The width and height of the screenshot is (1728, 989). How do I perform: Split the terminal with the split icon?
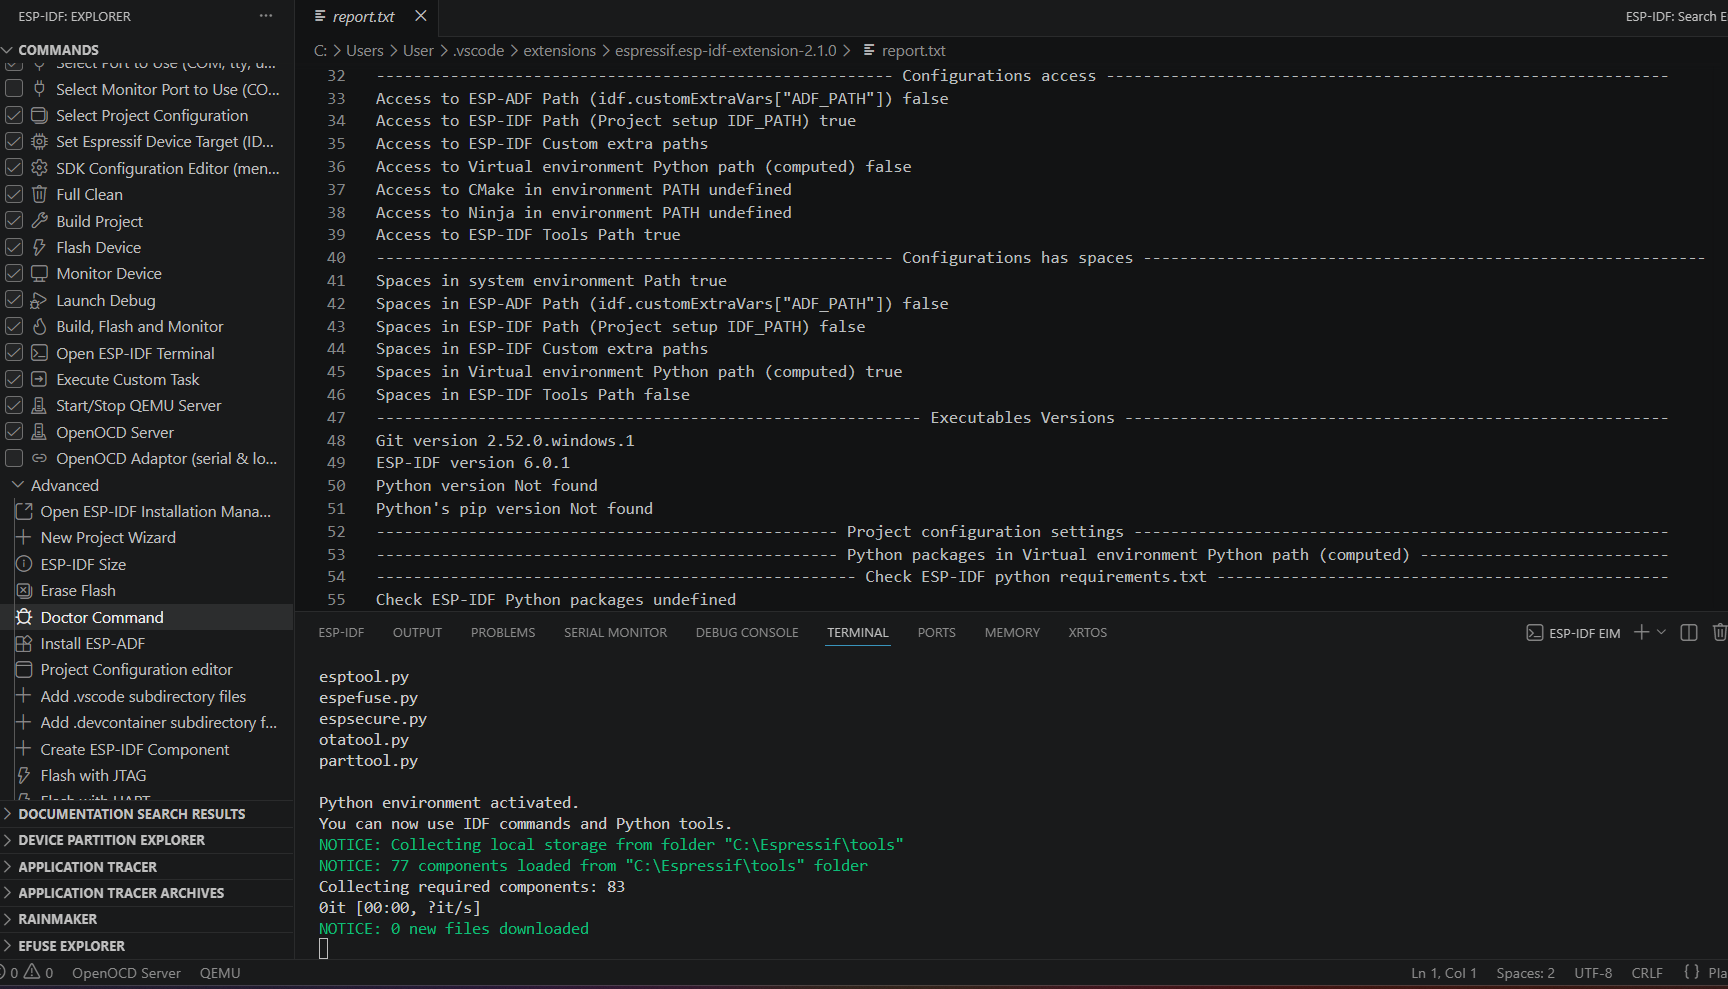tap(1689, 632)
